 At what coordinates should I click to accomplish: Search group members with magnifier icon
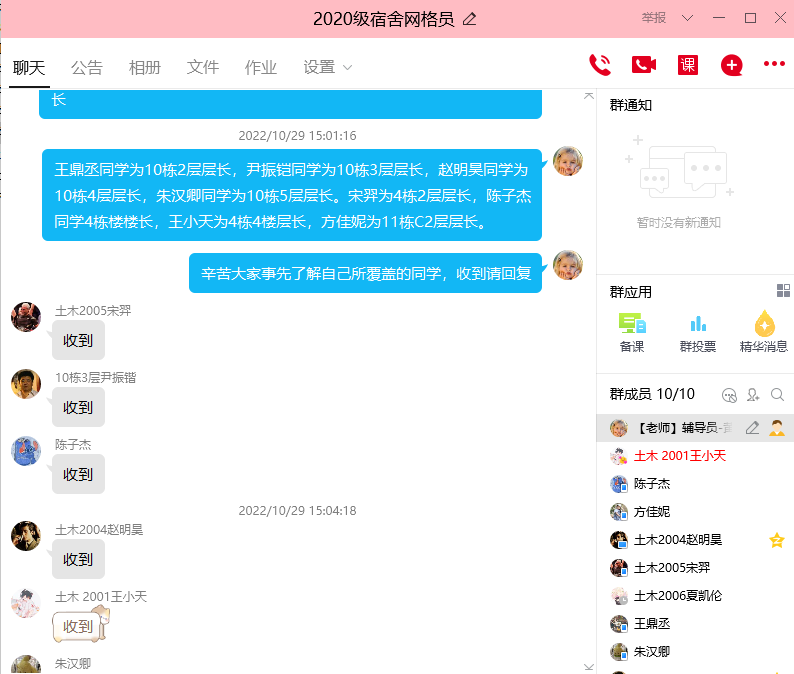point(777,395)
